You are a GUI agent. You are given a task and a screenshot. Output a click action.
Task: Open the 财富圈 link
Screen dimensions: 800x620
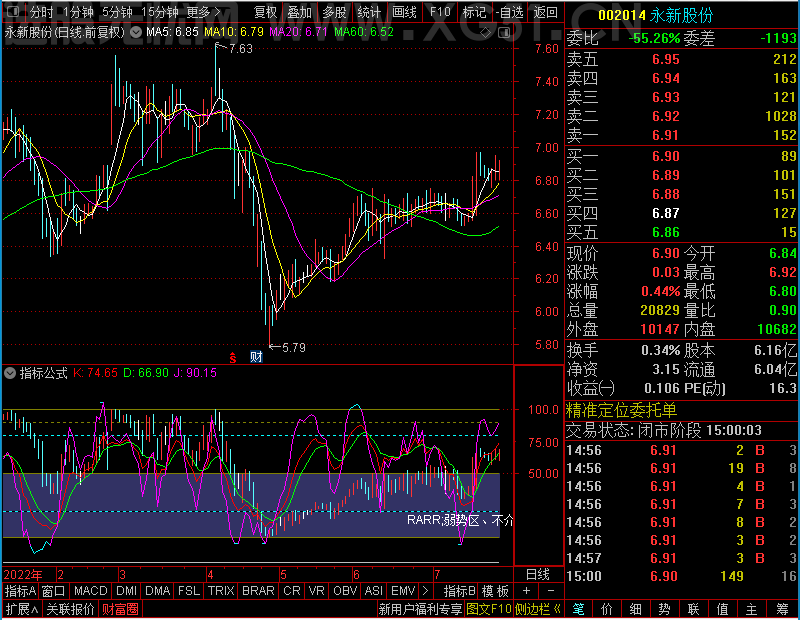[x=120, y=609]
